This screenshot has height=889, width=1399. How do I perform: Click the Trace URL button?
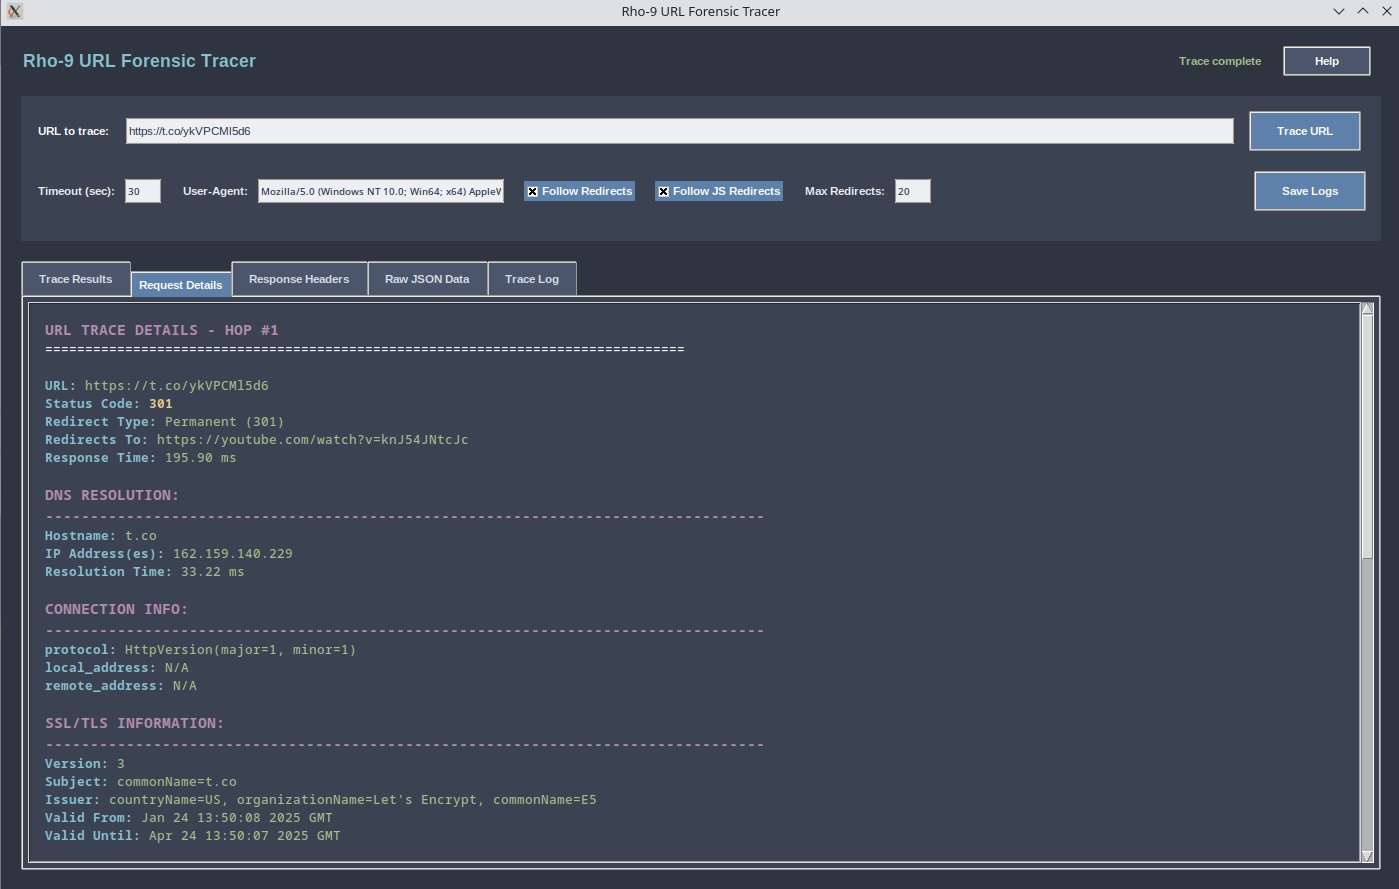point(1304,131)
